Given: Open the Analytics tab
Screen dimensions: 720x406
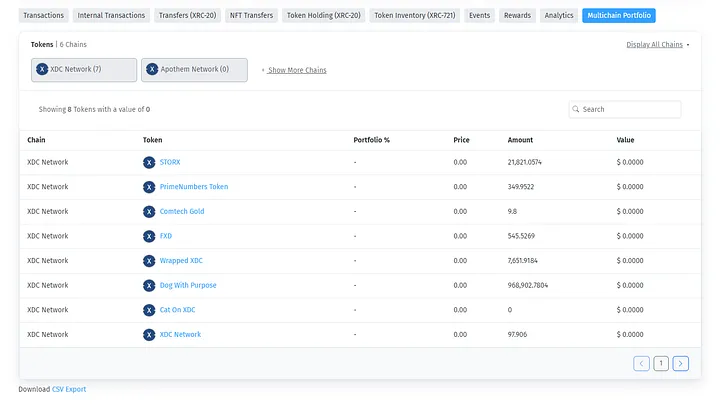Looking at the screenshot, I should point(559,16).
